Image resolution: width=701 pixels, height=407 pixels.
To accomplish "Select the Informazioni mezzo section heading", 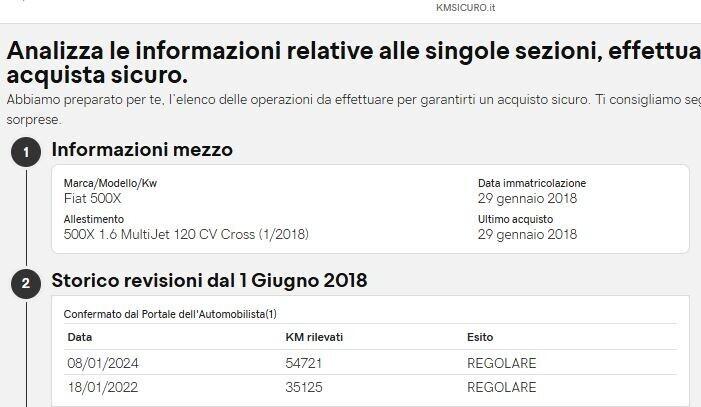I will [x=142, y=150].
